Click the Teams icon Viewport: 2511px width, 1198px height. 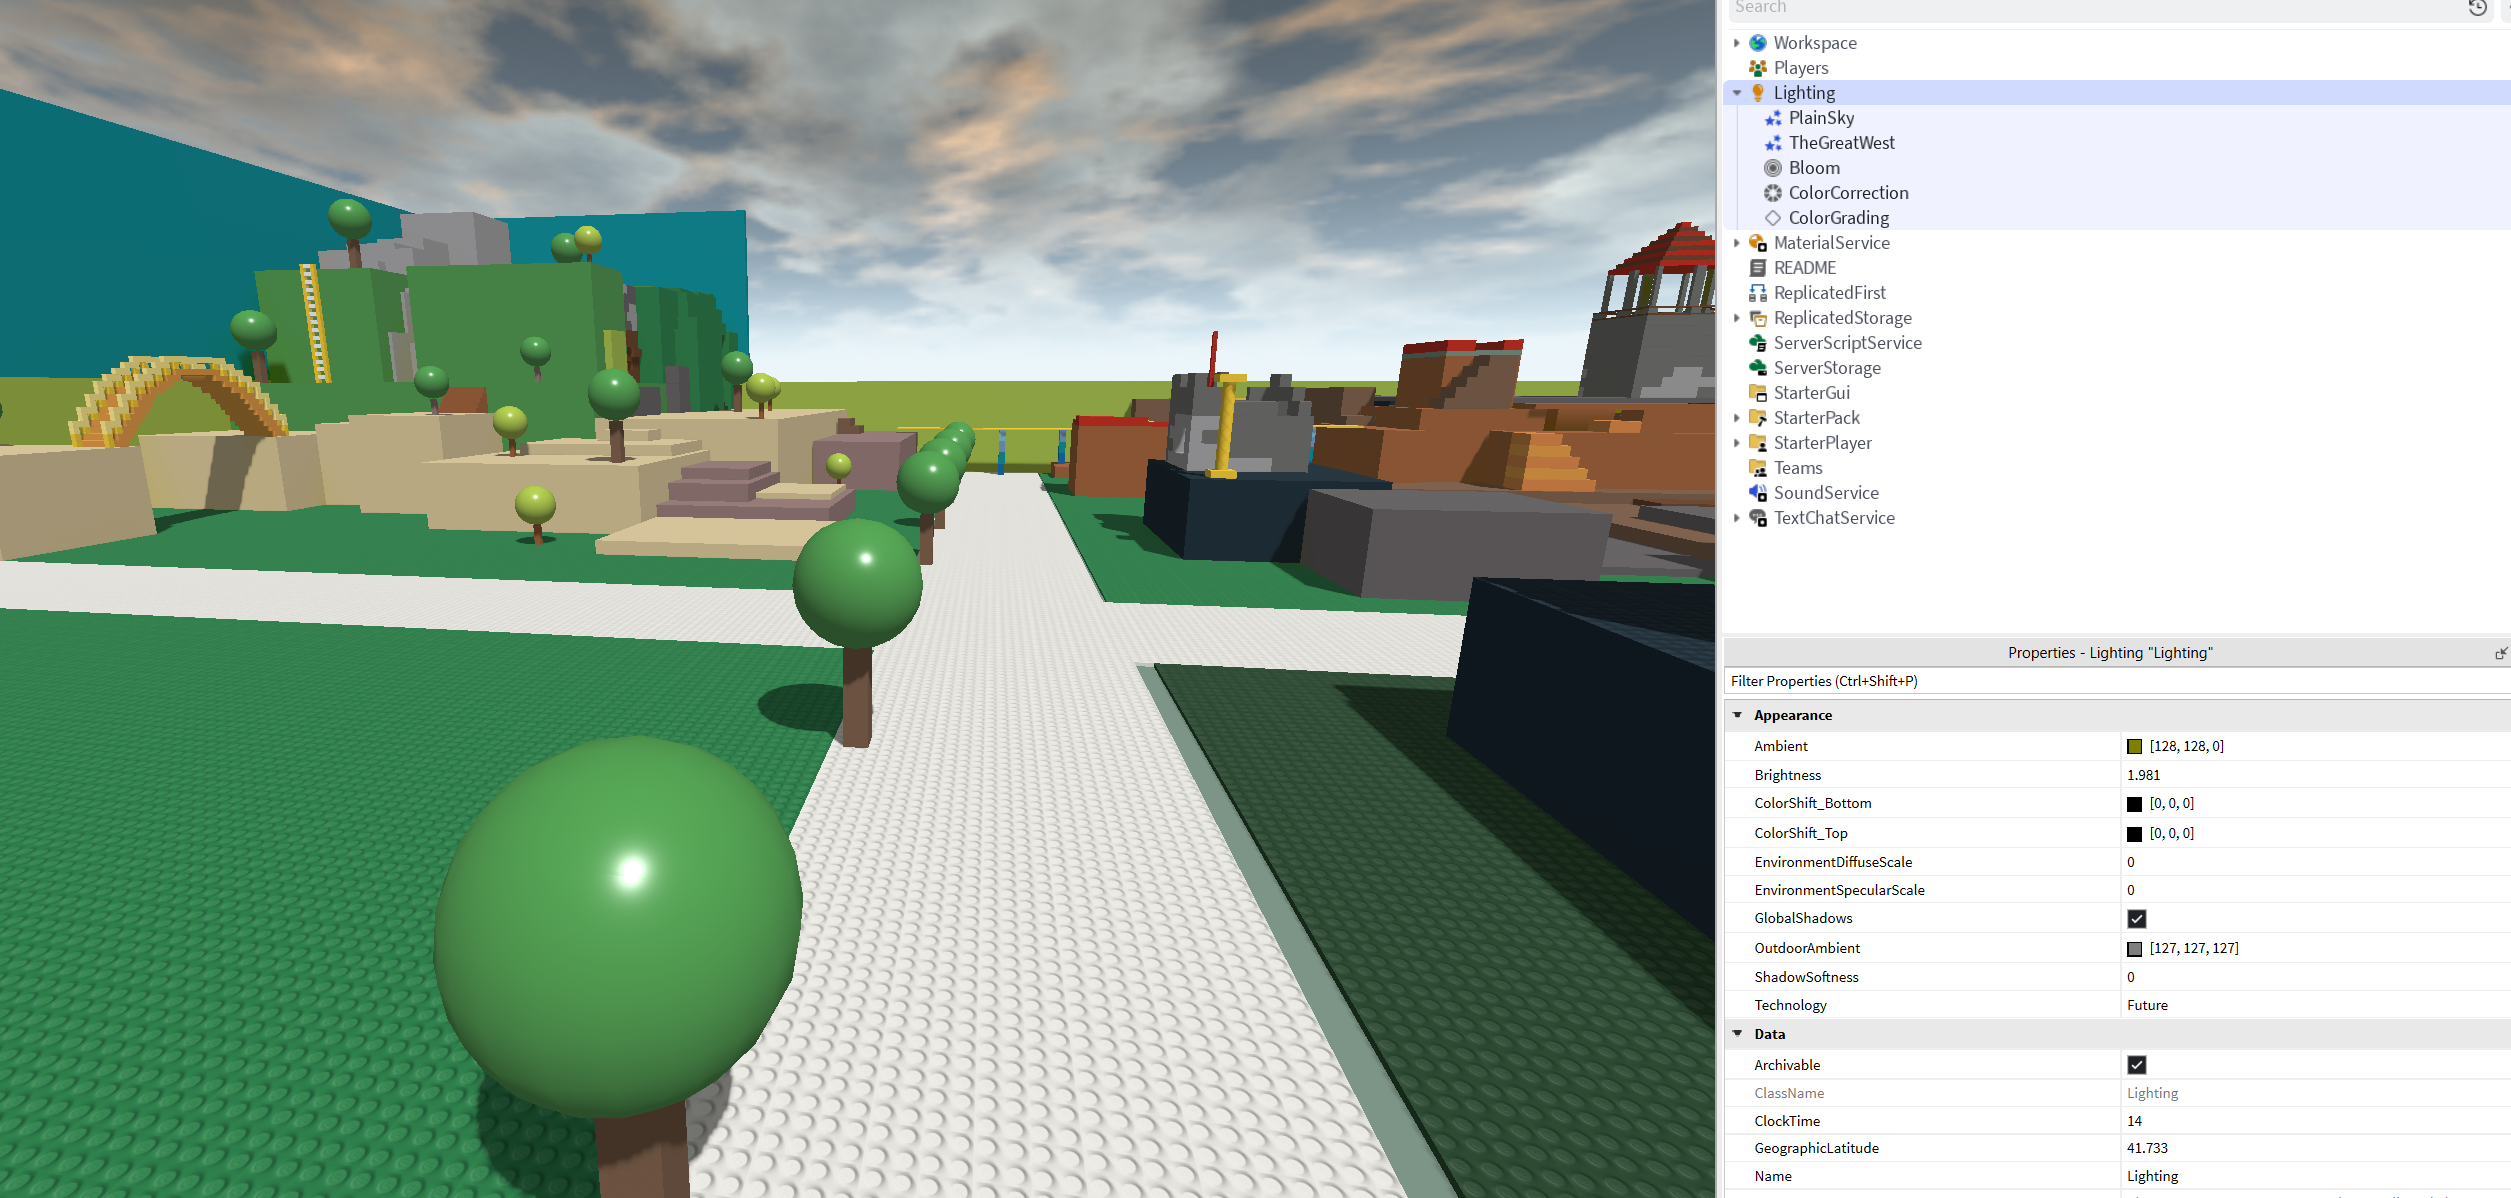click(1757, 468)
